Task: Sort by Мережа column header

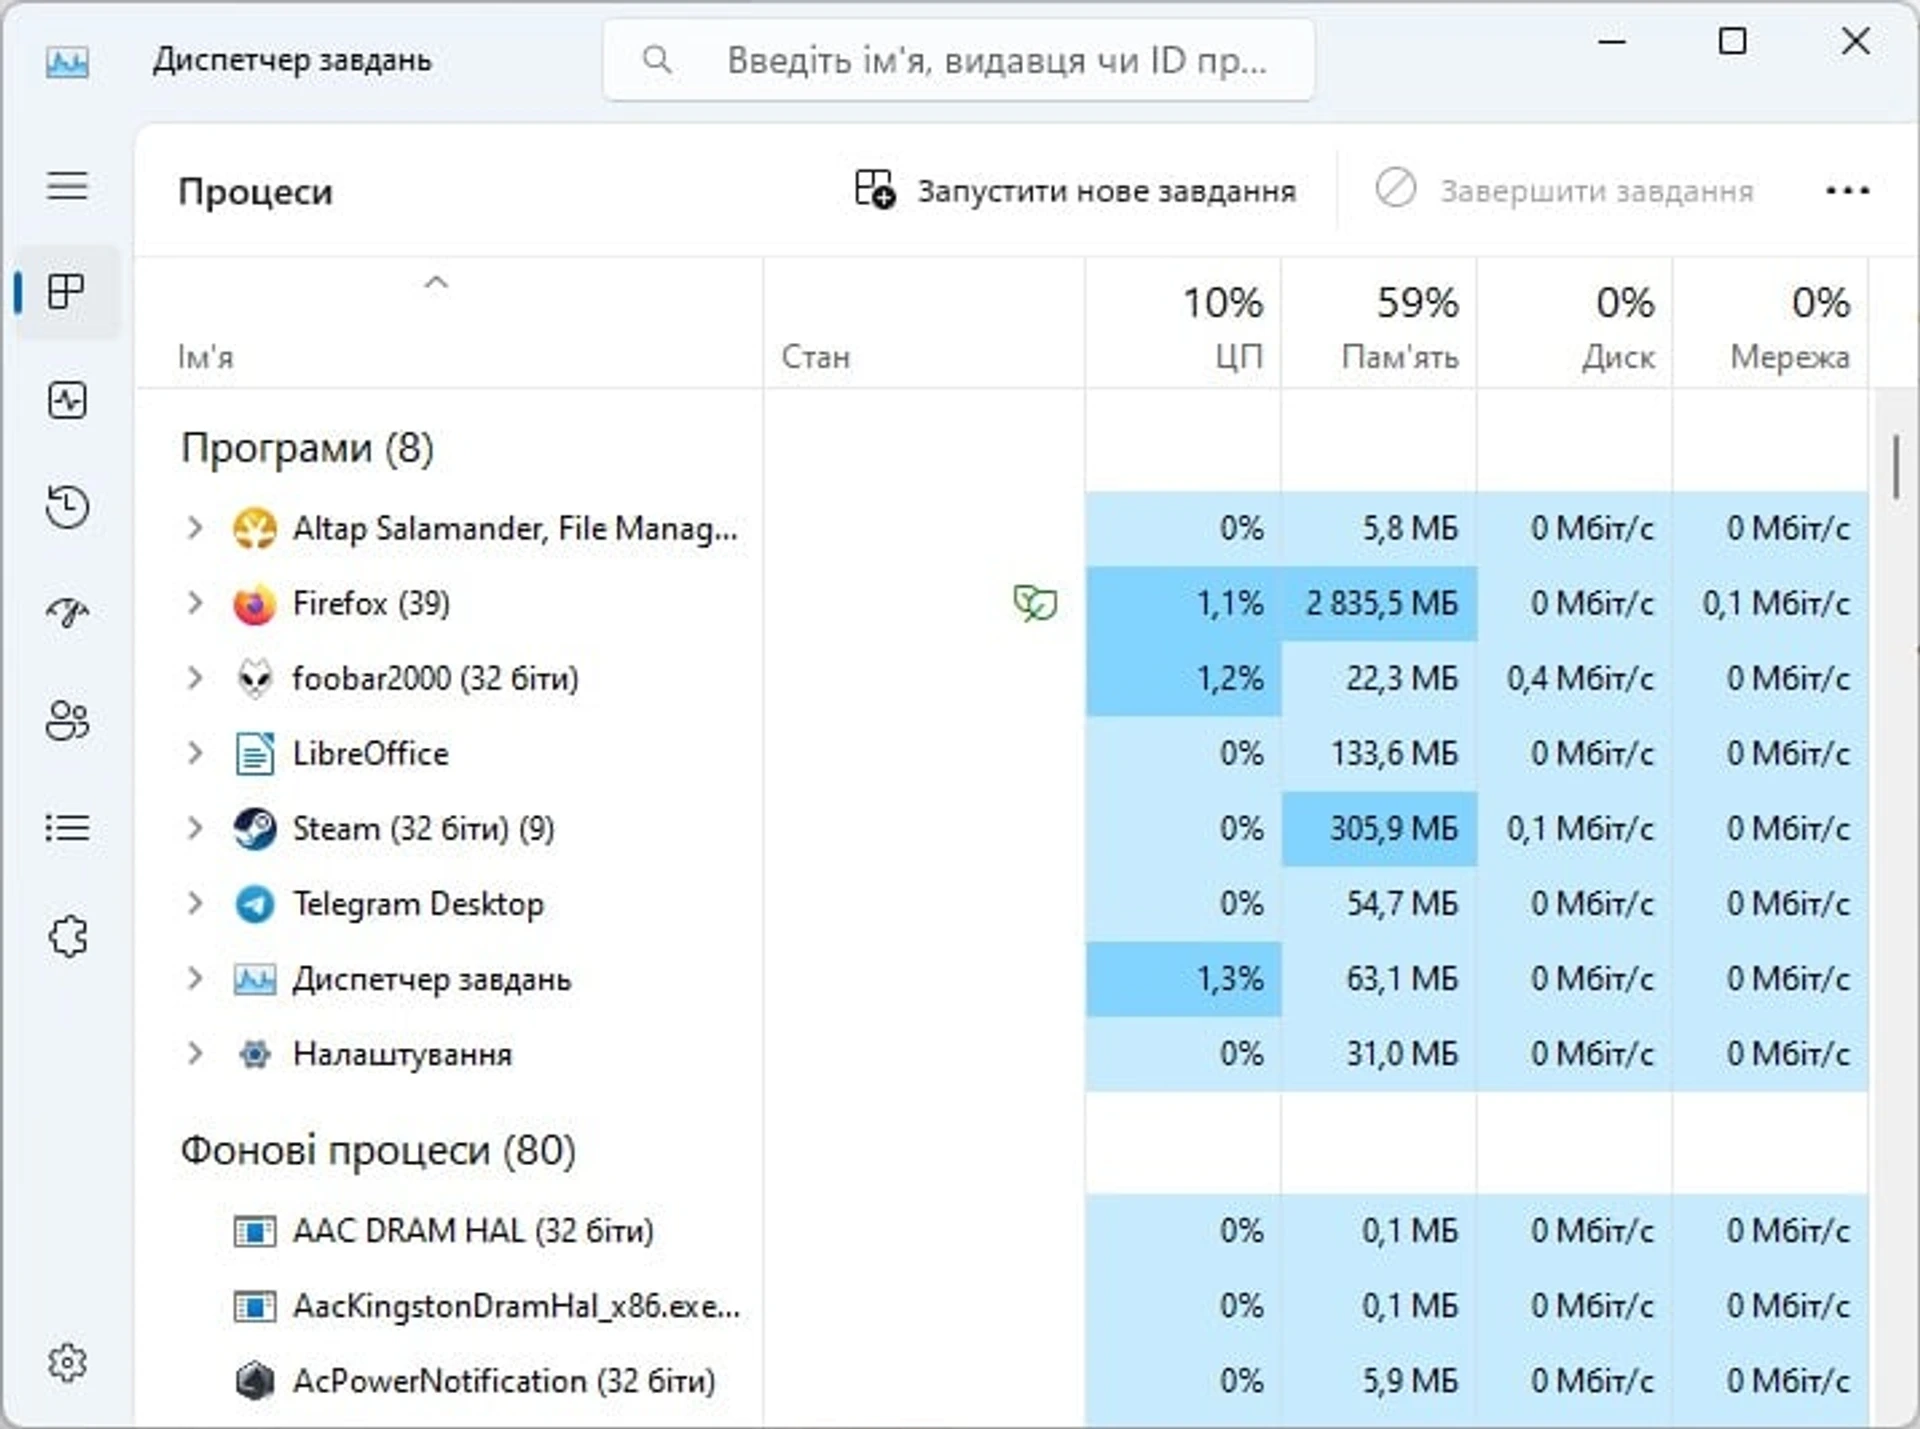Action: (x=1771, y=324)
